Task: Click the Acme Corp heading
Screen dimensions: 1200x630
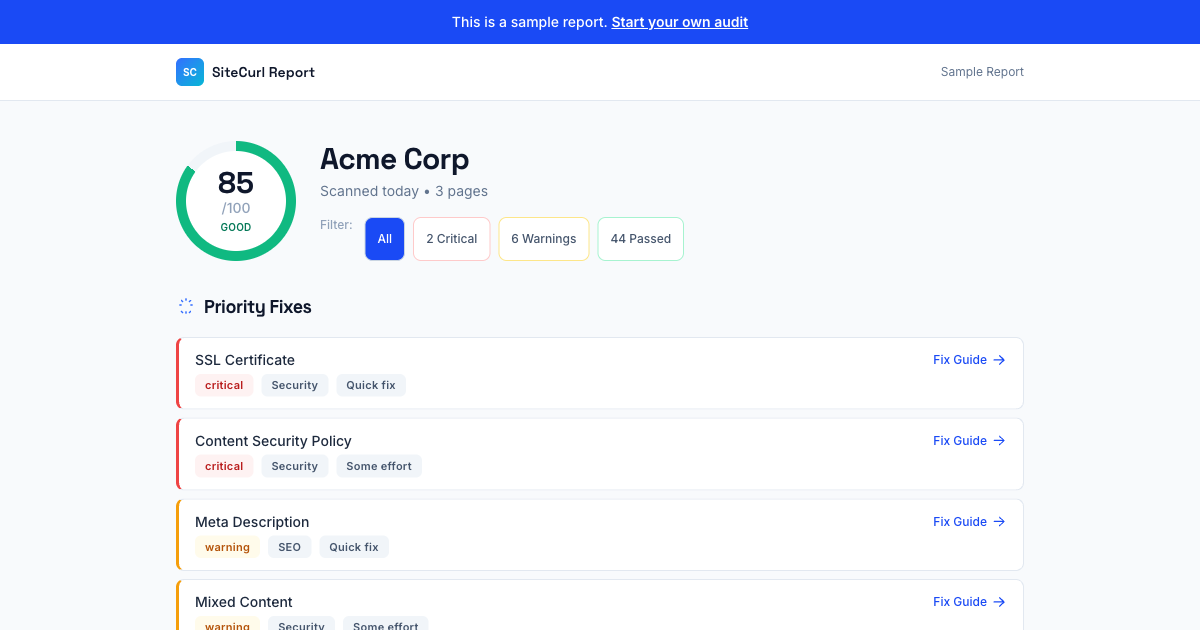Action: tap(394, 159)
